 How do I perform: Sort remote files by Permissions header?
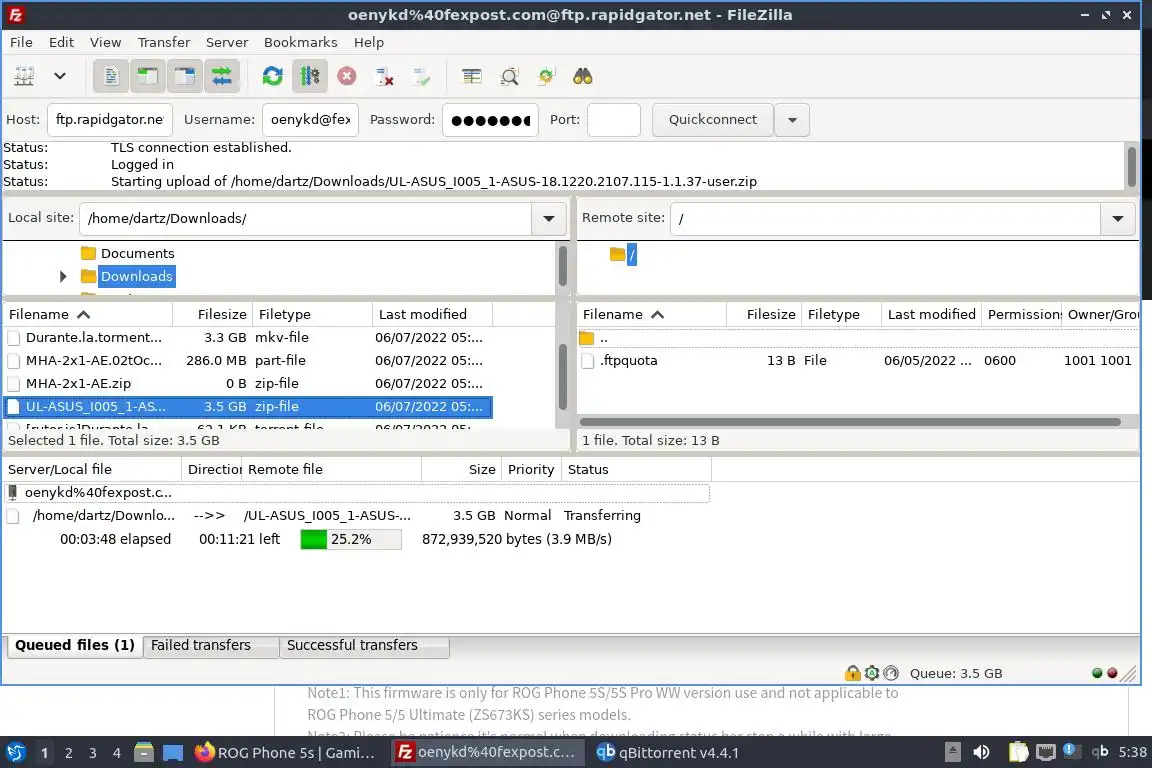coord(1022,315)
